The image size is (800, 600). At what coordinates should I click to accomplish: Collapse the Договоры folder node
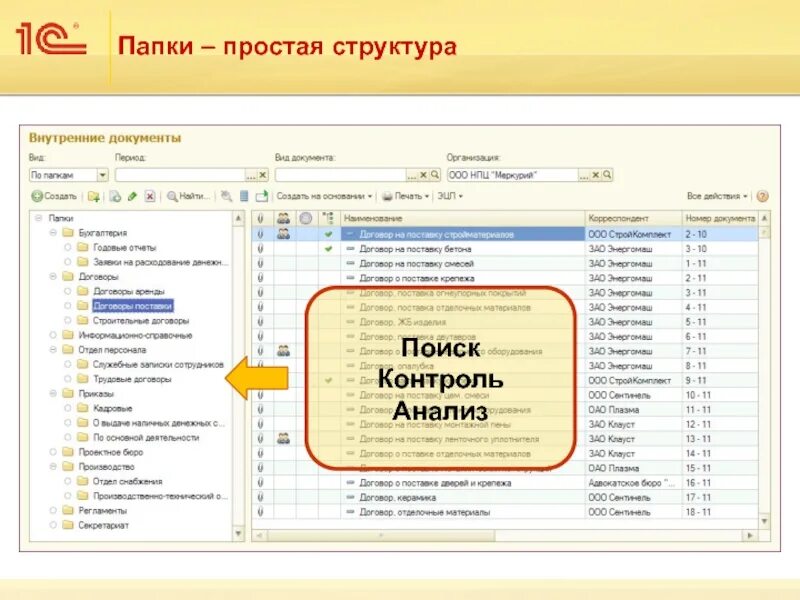53,277
